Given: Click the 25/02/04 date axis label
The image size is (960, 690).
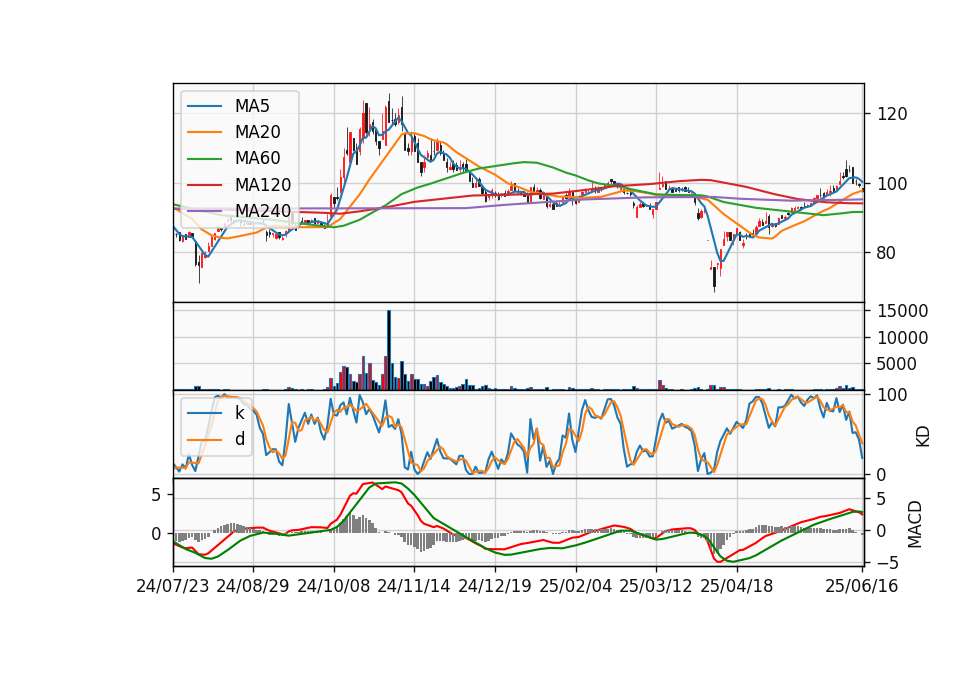Looking at the screenshot, I should [576, 586].
